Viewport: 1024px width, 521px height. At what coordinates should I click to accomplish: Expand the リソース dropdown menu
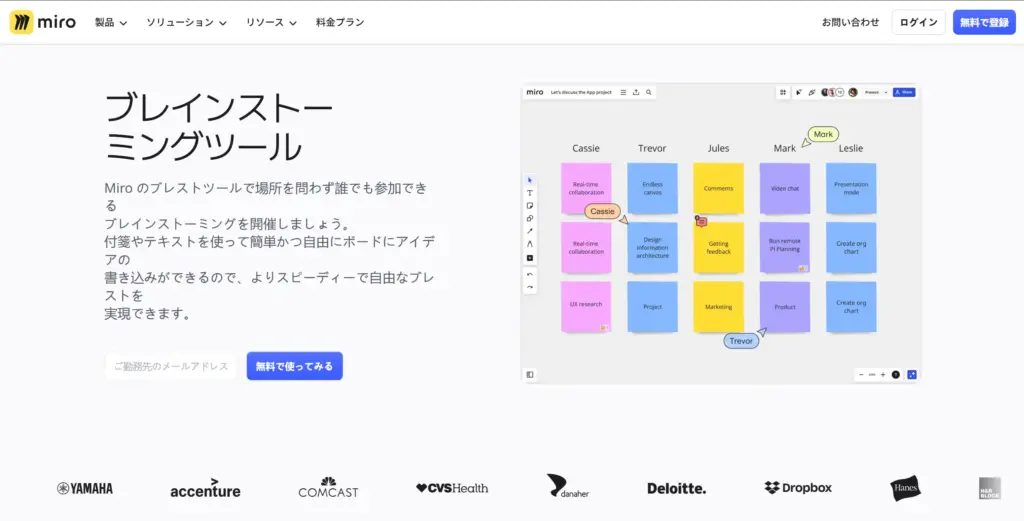click(x=271, y=22)
